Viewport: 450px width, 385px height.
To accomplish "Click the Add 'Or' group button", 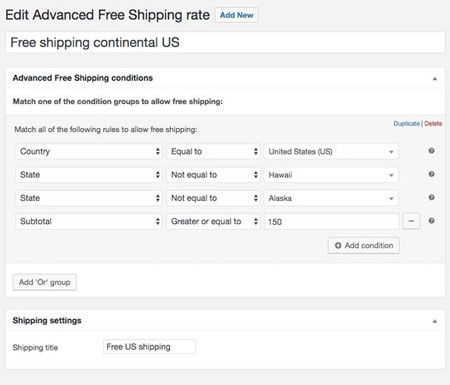I will [x=45, y=282].
